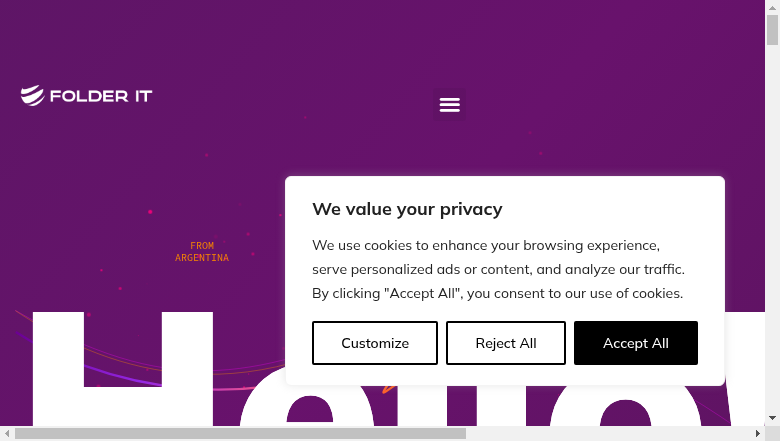Click the "We value your privacy" heading
780x441 pixels.
click(407, 209)
